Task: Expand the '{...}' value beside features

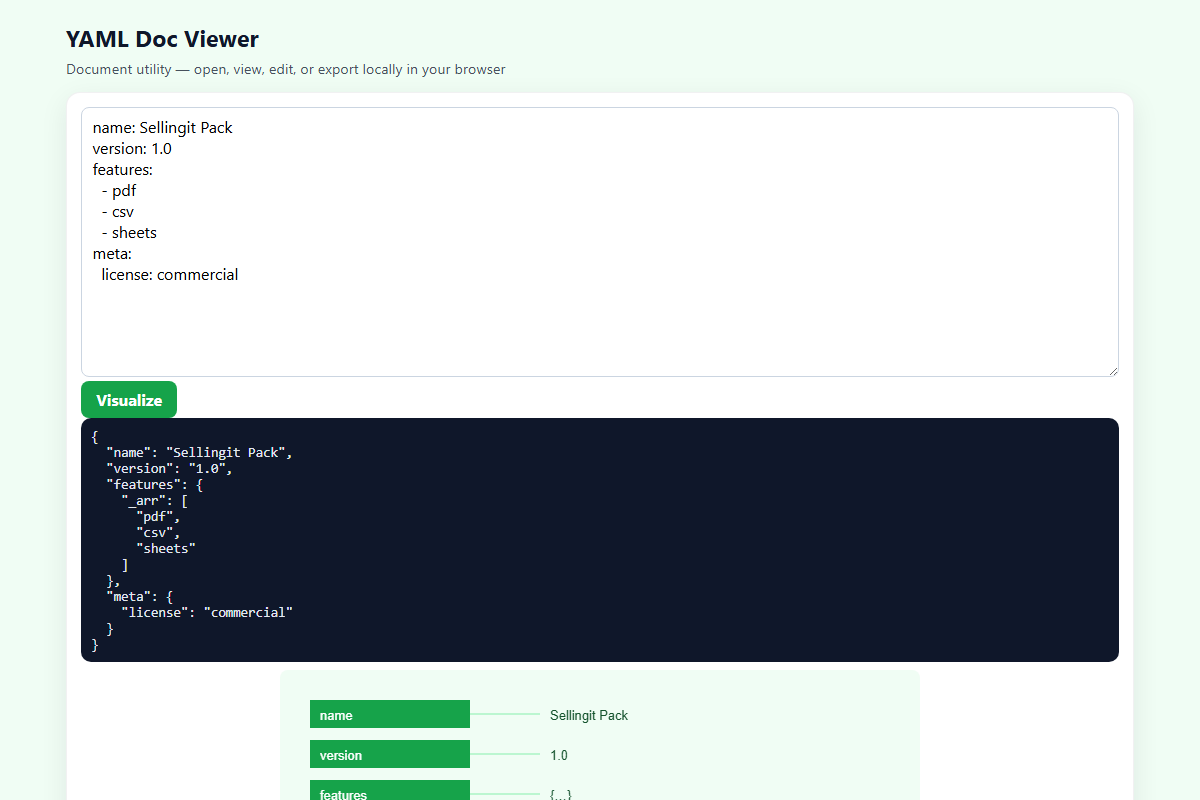Action: click(x=560, y=794)
